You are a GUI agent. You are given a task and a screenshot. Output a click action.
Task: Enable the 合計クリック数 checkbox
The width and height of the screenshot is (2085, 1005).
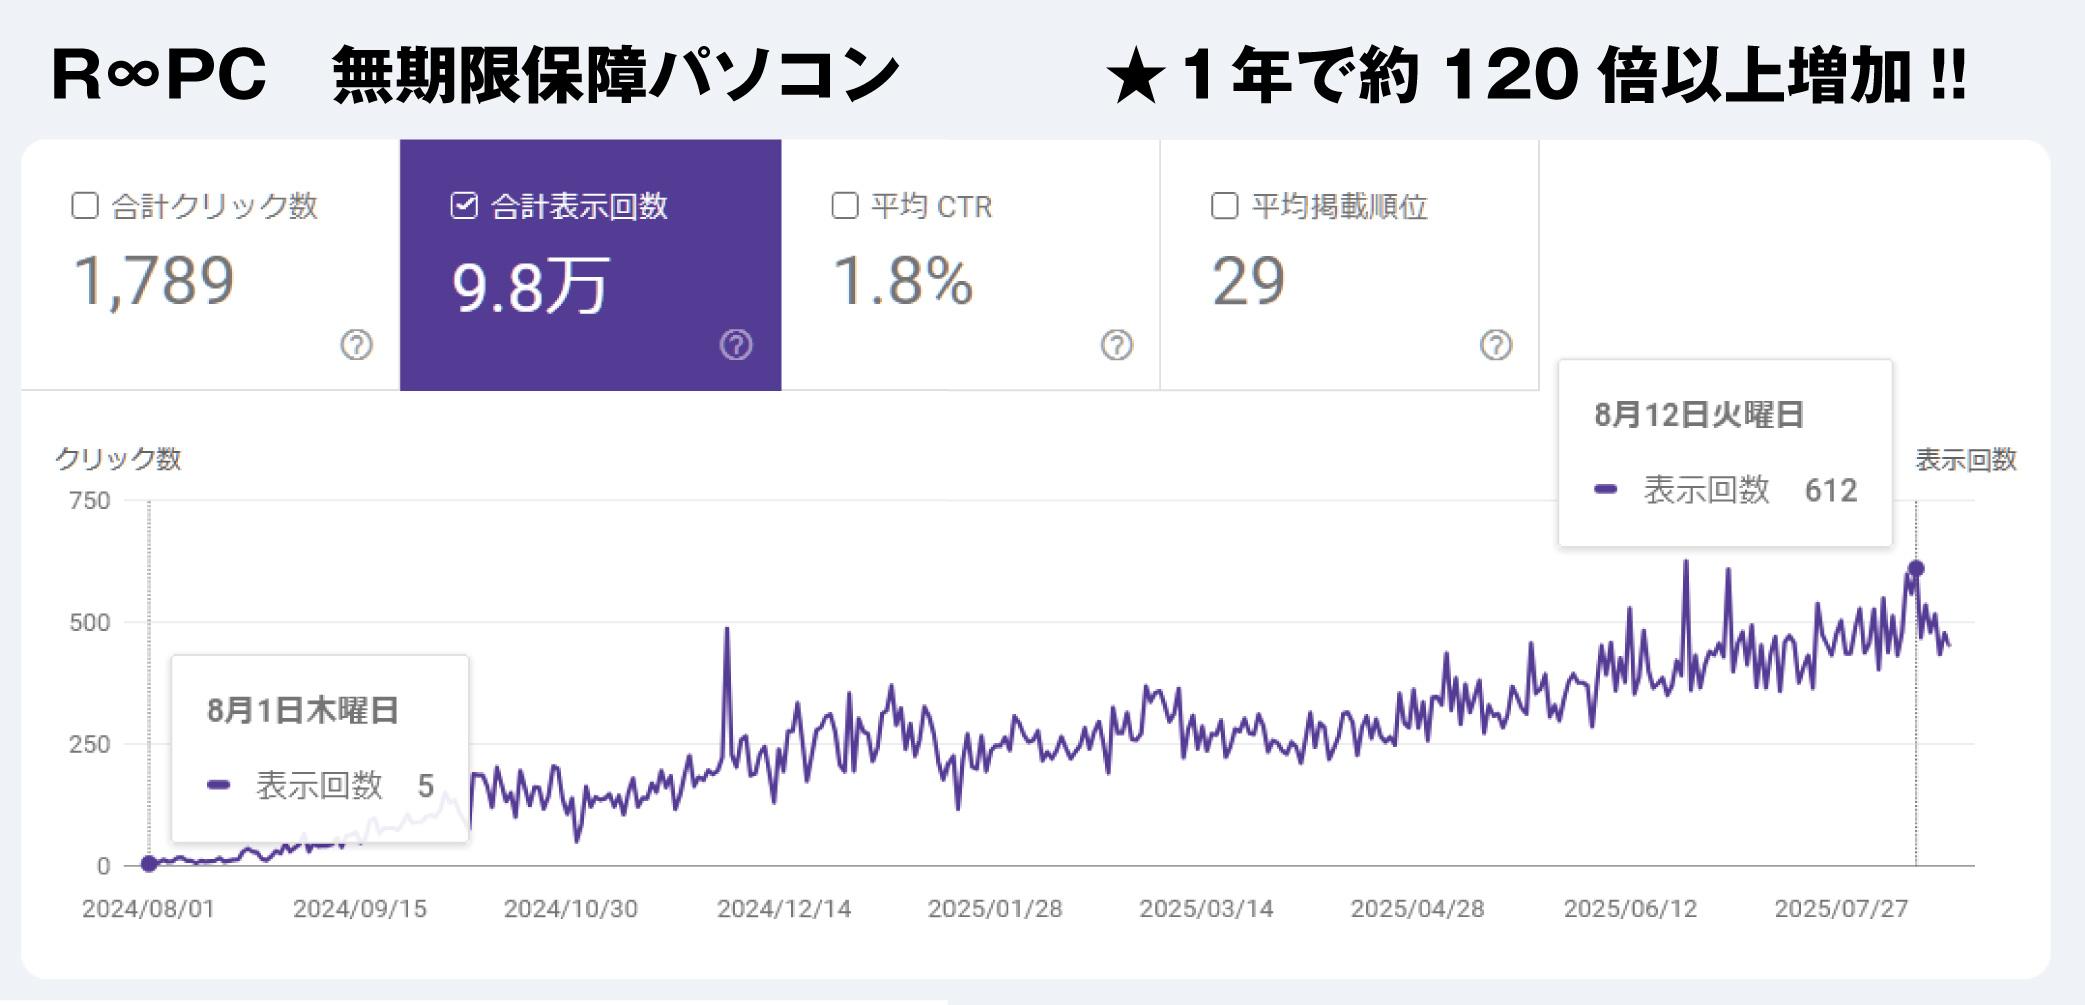(x=86, y=206)
